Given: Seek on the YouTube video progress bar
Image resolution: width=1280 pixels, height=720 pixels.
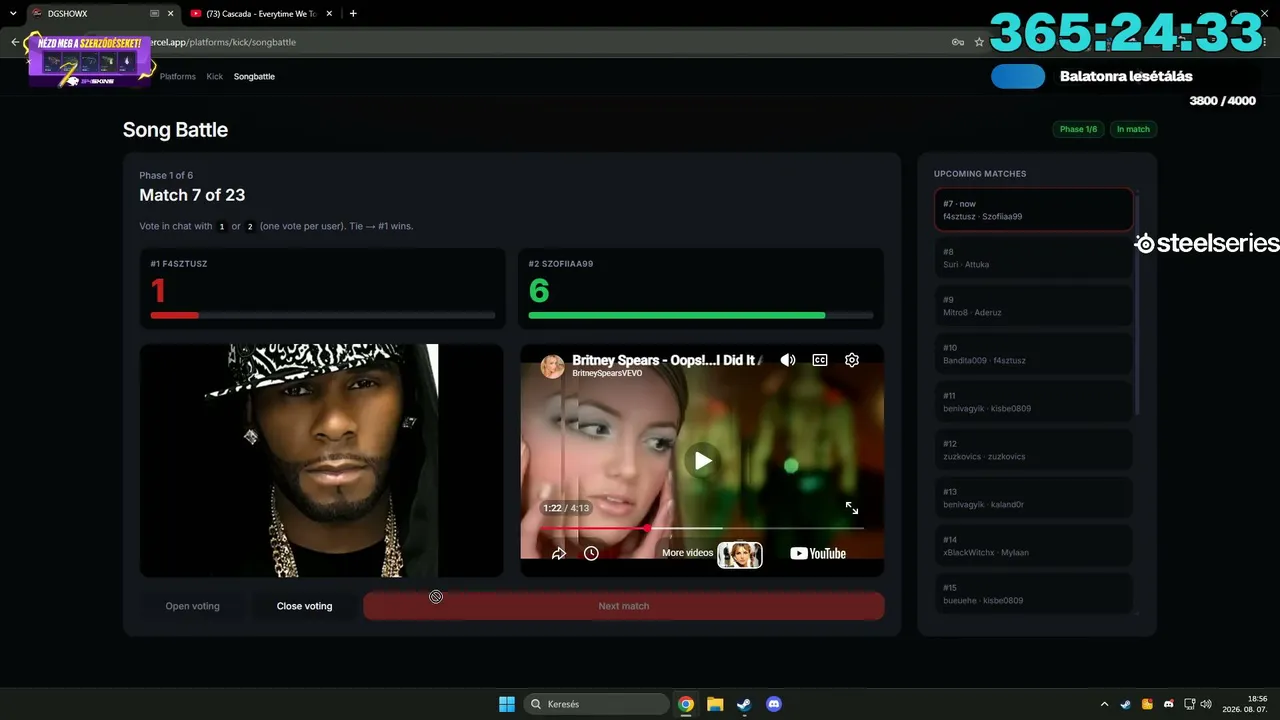Looking at the screenshot, I should pyautogui.click(x=702, y=528).
